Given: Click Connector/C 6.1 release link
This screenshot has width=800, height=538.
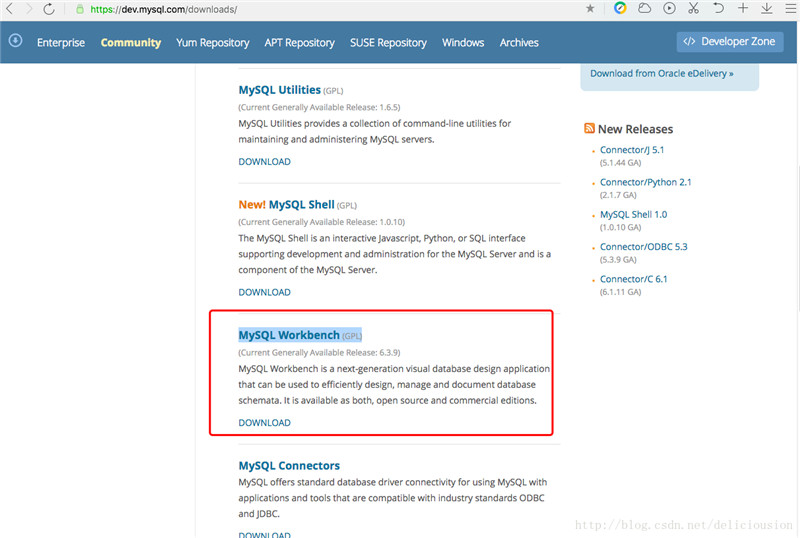Looking at the screenshot, I should (x=633, y=279).
